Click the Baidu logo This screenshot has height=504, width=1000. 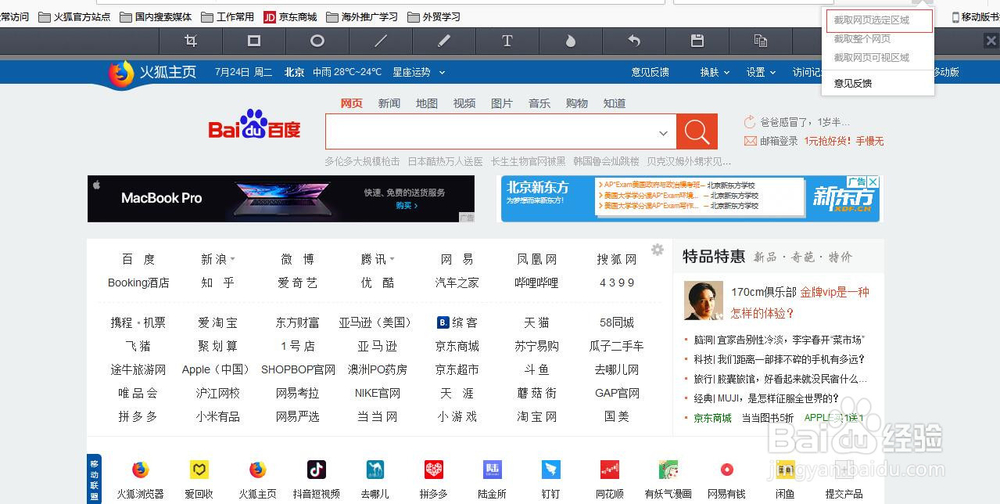pos(254,125)
